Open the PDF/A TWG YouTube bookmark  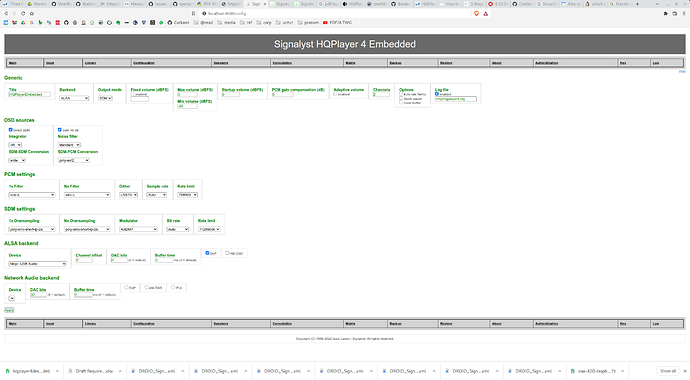(x=337, y=22)
